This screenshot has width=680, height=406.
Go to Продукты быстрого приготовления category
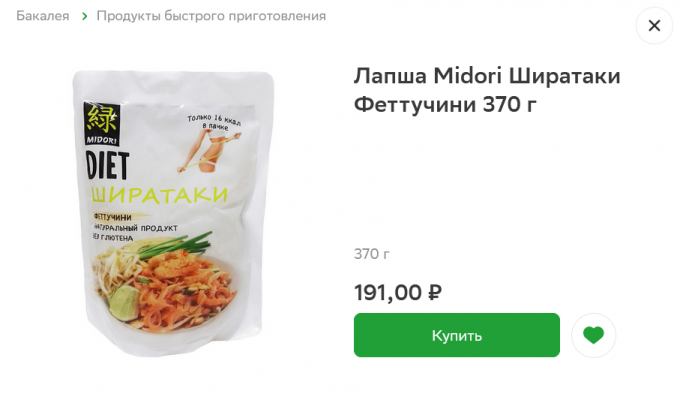coord(211,16)
